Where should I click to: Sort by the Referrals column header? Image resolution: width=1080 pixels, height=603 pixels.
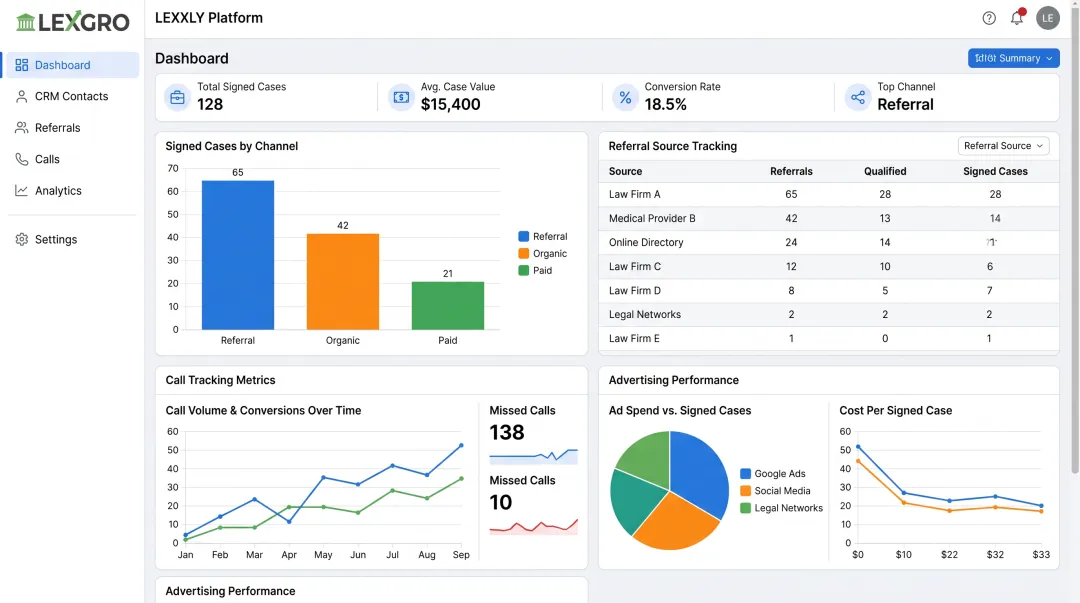pyautogui.click(x=791, y=172)
